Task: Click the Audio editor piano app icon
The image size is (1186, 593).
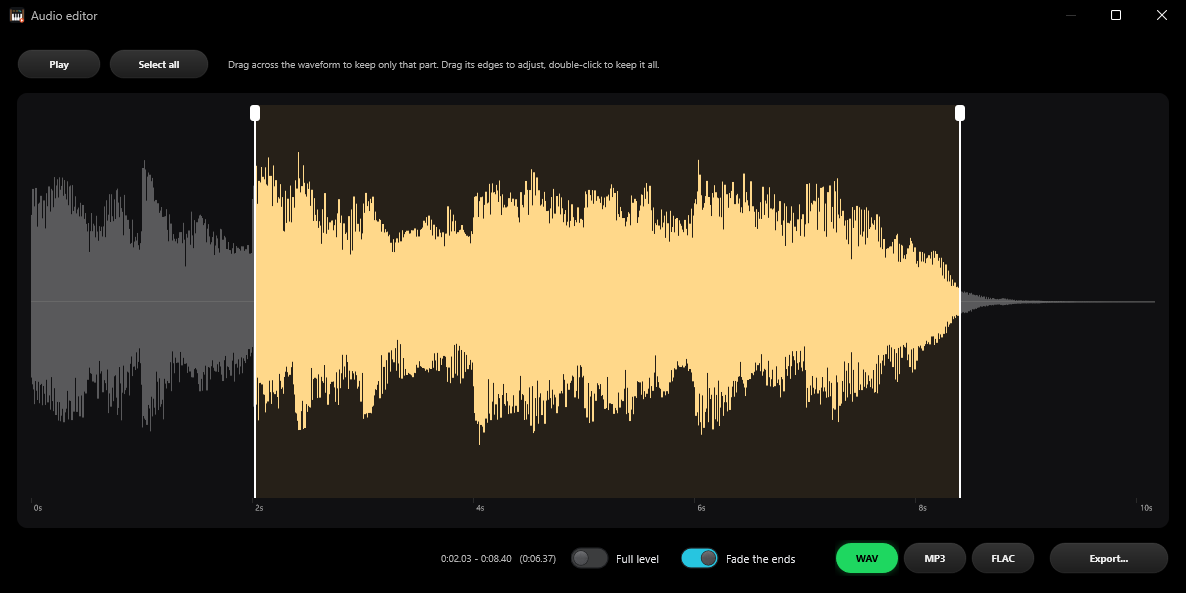Action: (x=17, y=15)
